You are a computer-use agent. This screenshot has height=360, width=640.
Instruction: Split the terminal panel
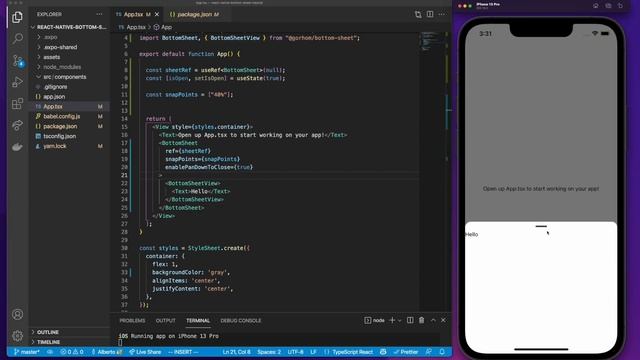410,320
